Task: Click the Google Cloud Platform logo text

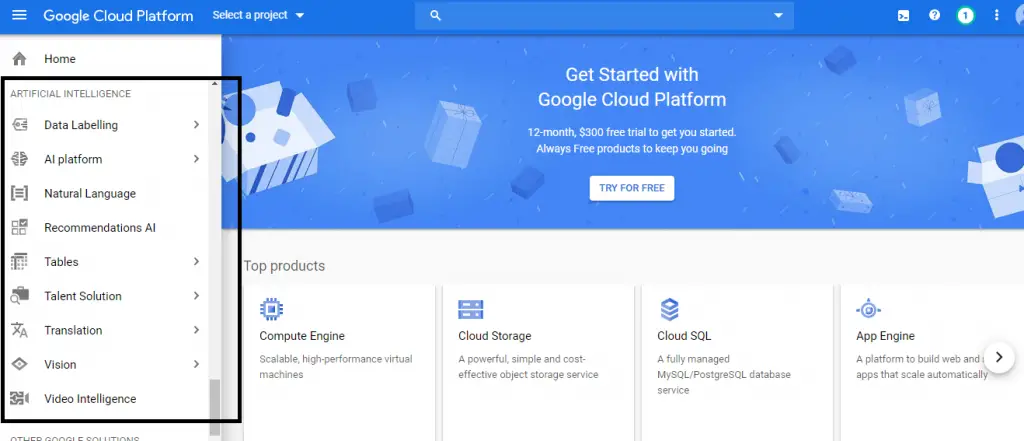Action: tap(118, 16)
